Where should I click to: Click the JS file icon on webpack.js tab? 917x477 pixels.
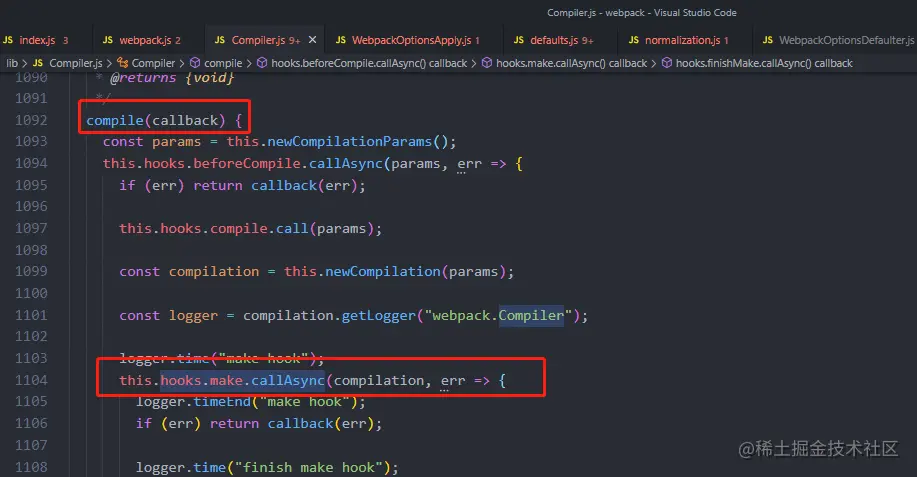108,40
